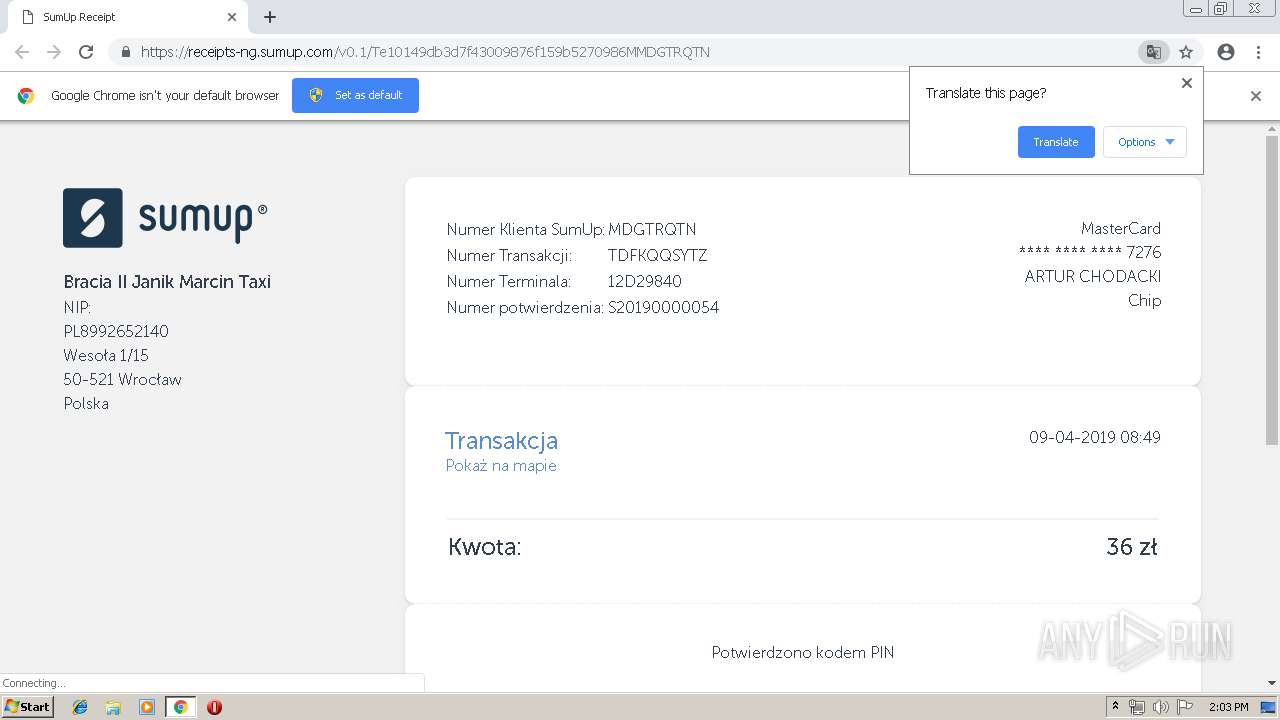
Task: Click Potwierdzono kodem PIN text
Action: 803,652
